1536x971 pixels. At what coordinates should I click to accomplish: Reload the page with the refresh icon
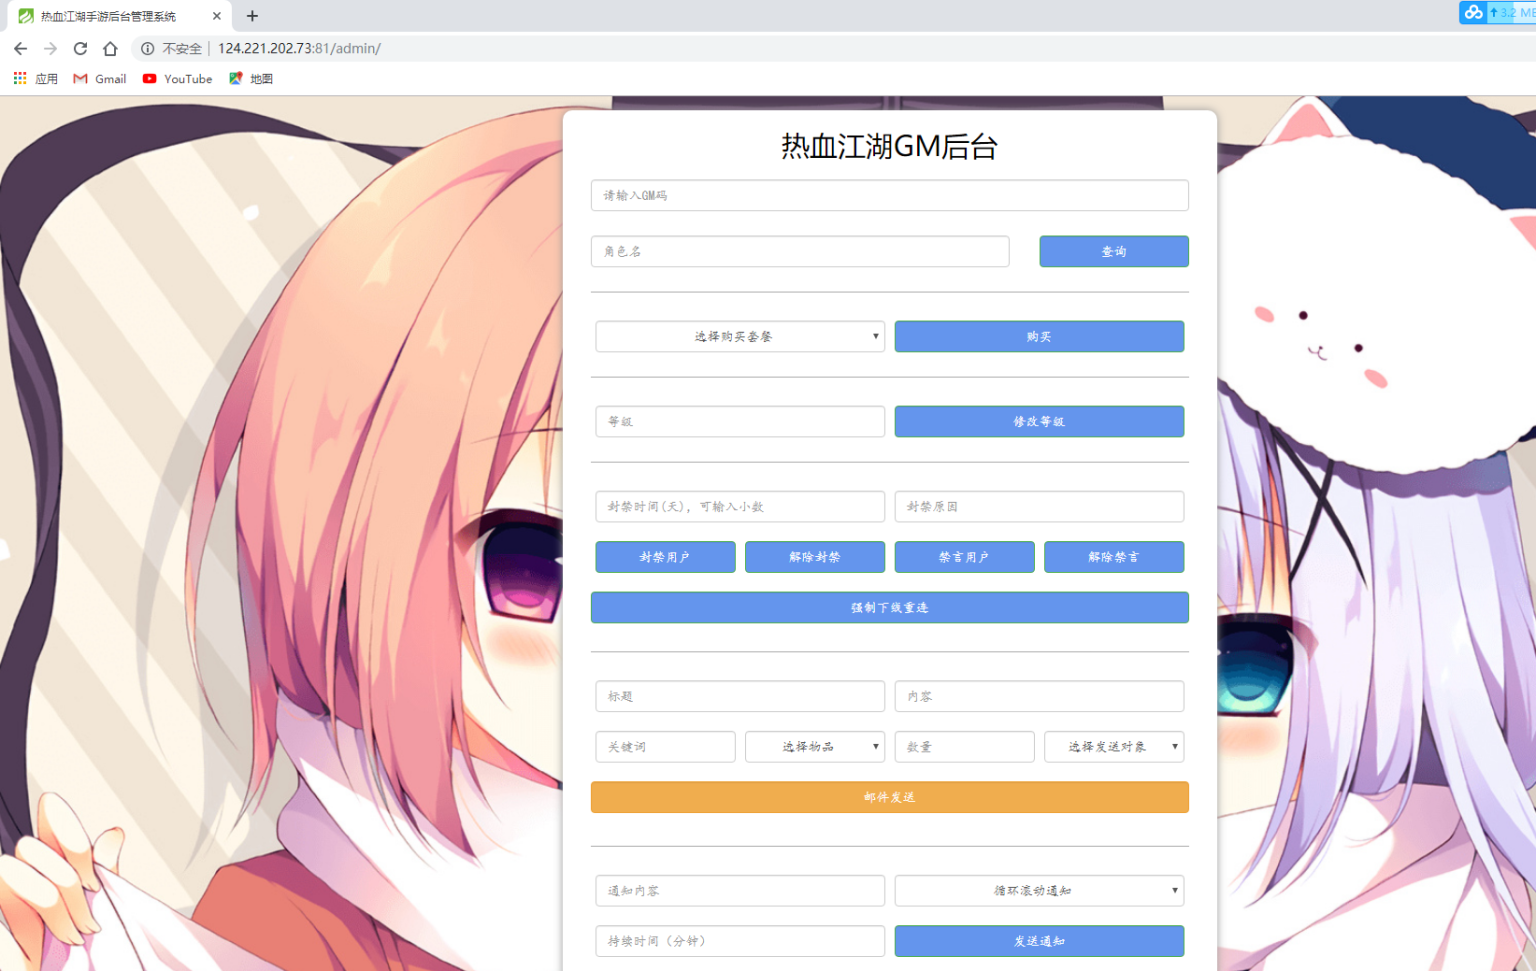click(x=80, y=48)
